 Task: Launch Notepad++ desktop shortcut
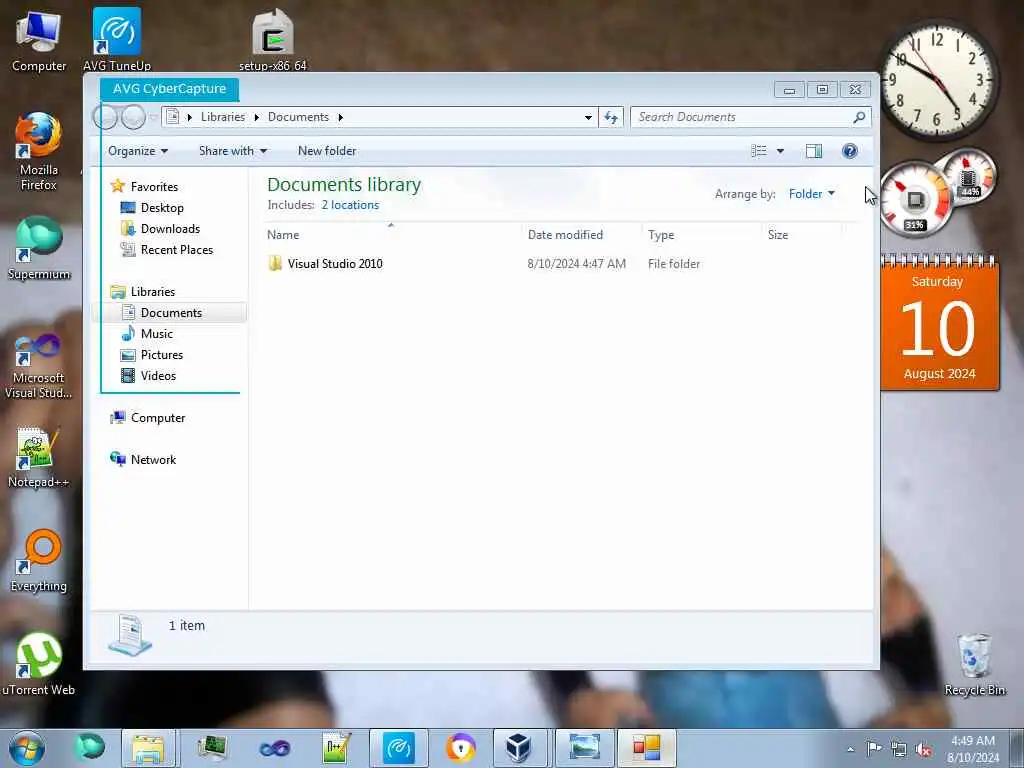39,458
